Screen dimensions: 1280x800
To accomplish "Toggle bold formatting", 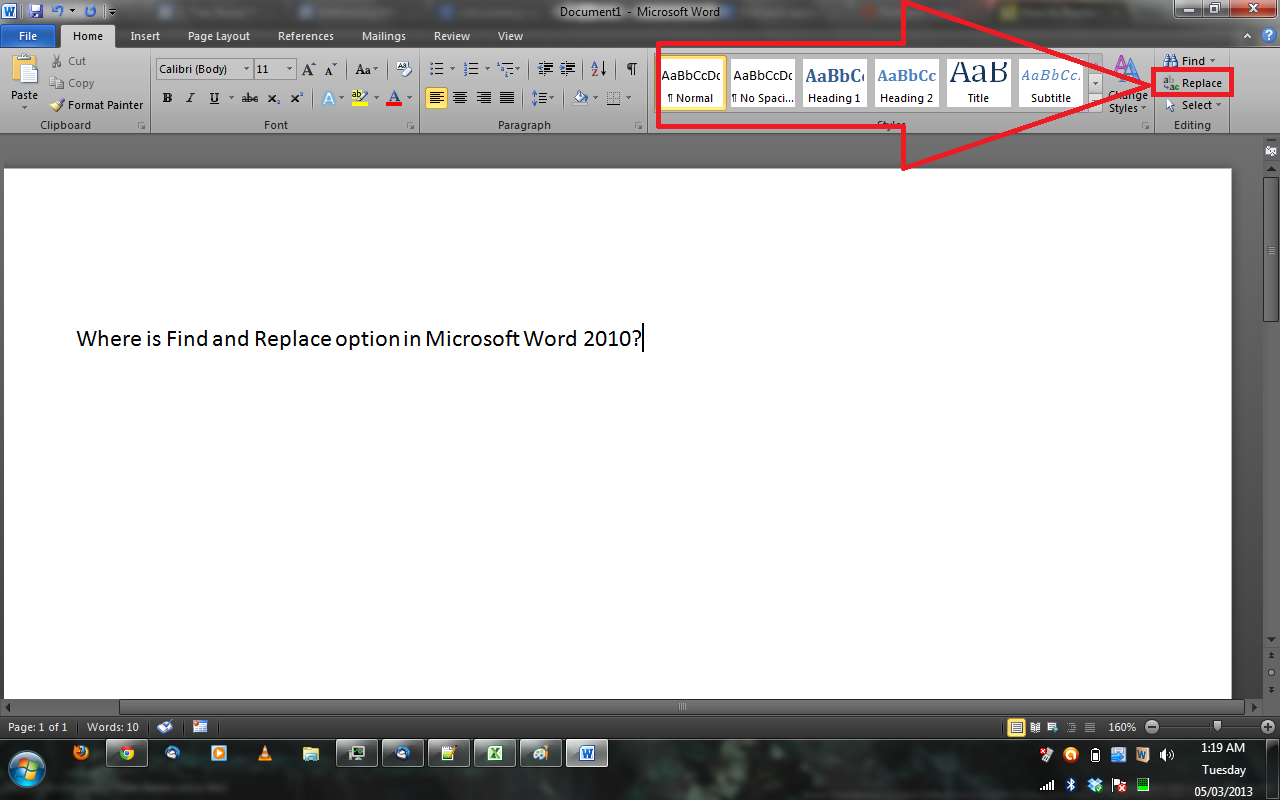I will tap(167, 98).
